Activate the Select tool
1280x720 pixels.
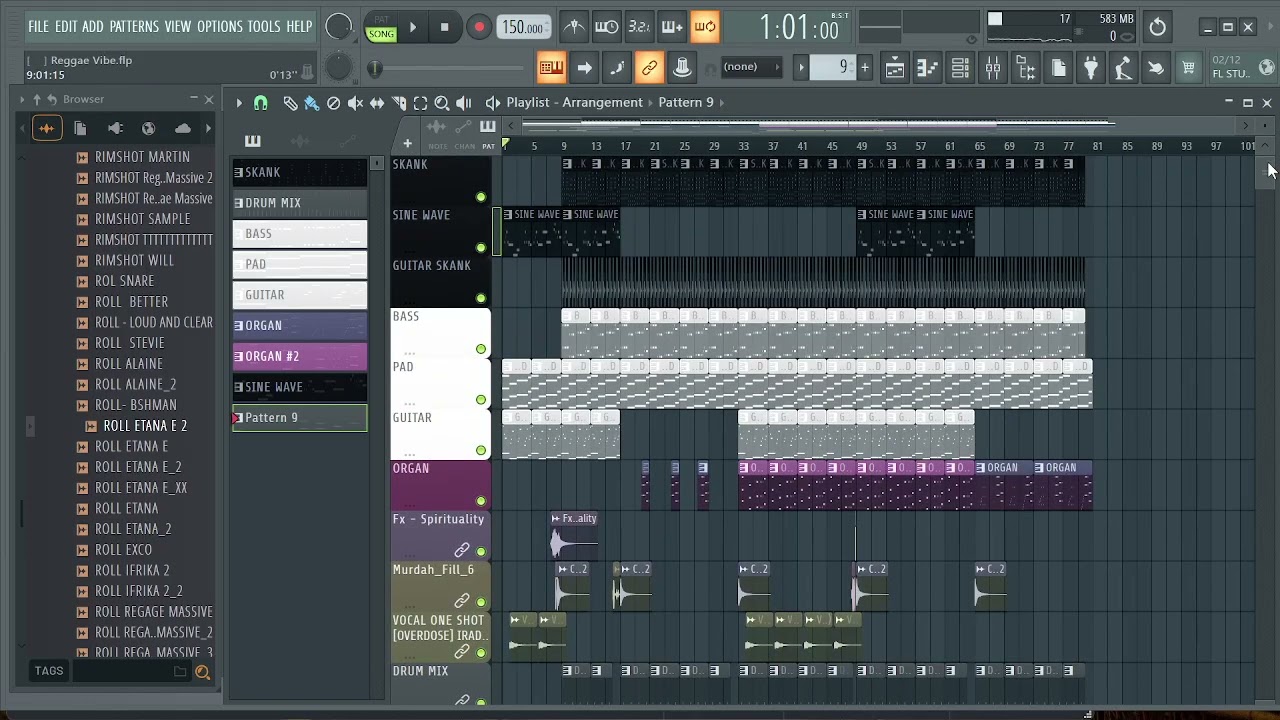pyautogui.click(x=420, y=102)
